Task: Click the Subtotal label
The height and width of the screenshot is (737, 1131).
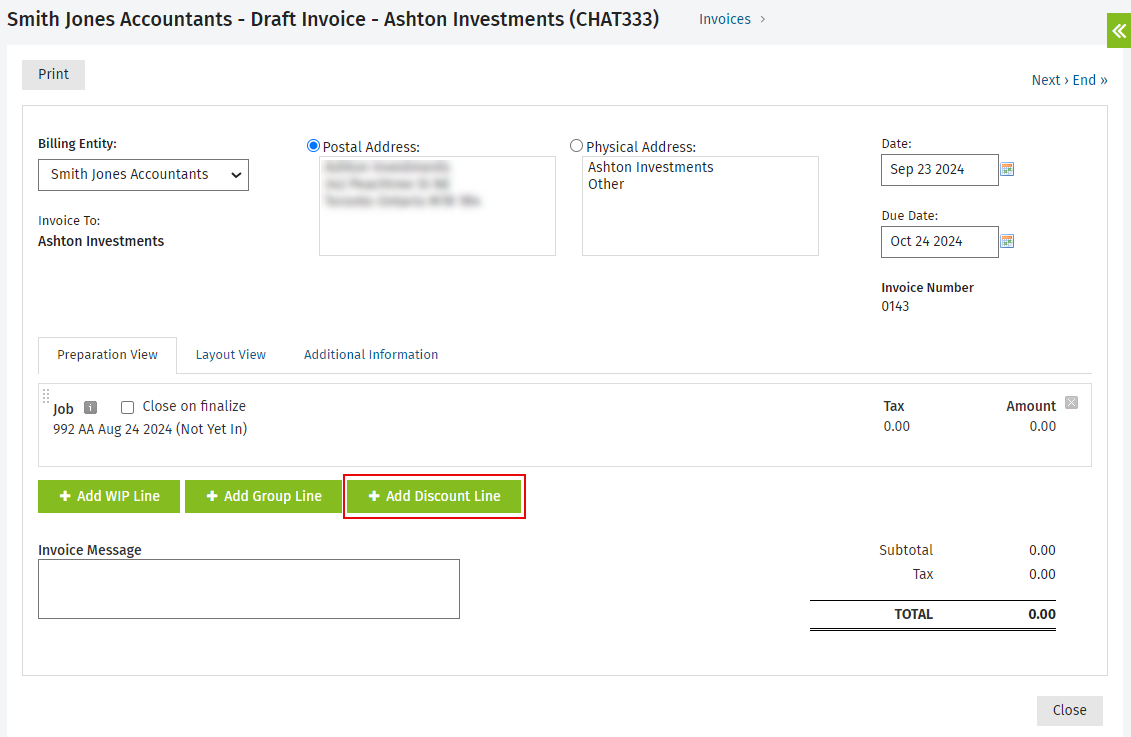Action: click(906, 550)
